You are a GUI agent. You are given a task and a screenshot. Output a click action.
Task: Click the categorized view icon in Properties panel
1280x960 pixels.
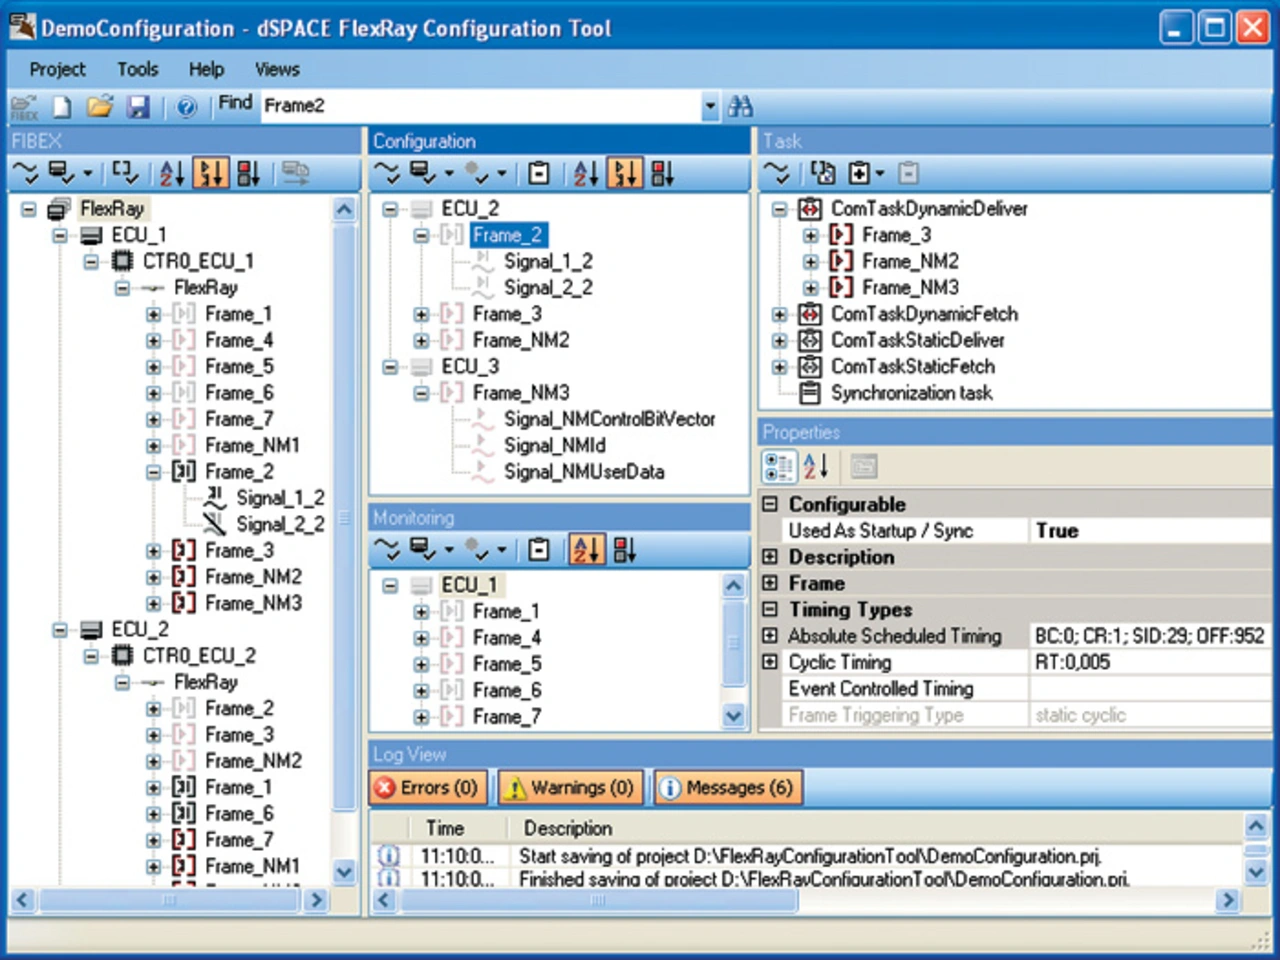coord(778,466)
